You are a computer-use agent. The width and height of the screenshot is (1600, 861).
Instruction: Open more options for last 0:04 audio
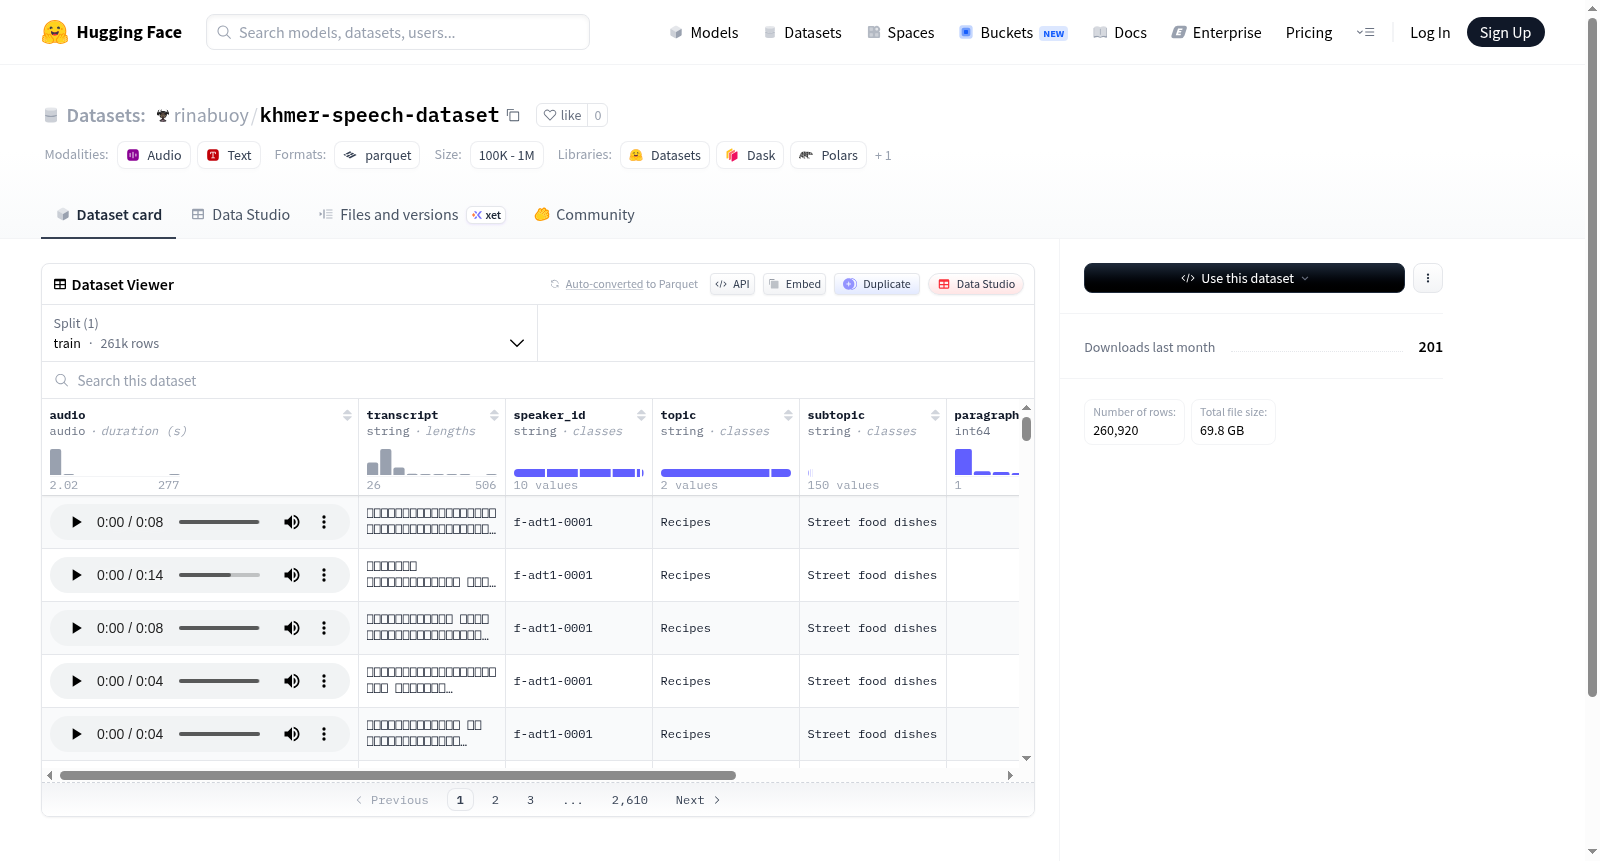pyautogui.click(x=324, y=734)
